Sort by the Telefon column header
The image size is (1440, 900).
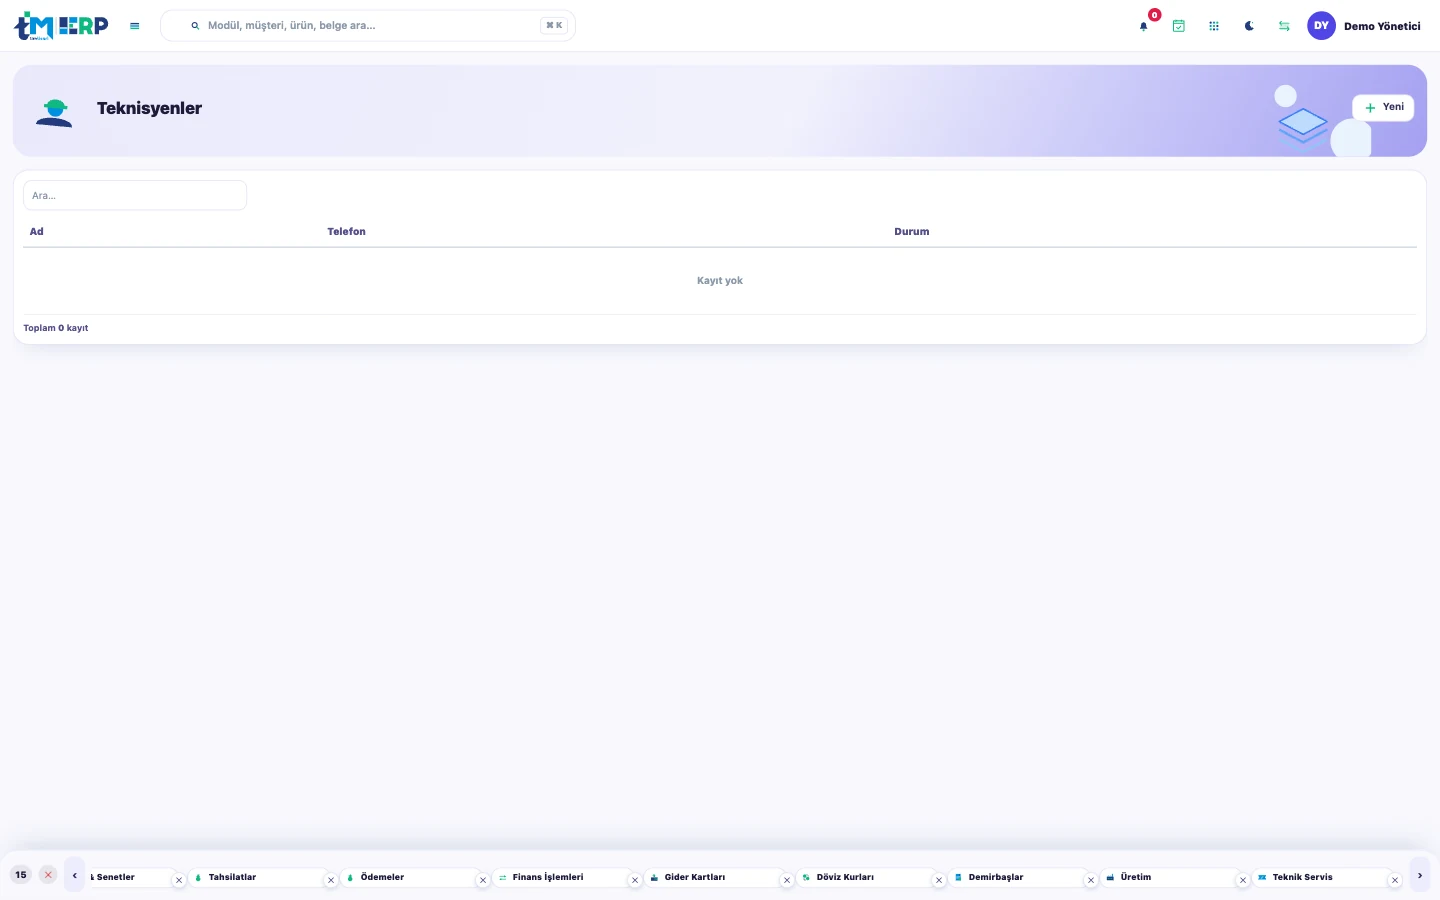(x=346, y=231)
